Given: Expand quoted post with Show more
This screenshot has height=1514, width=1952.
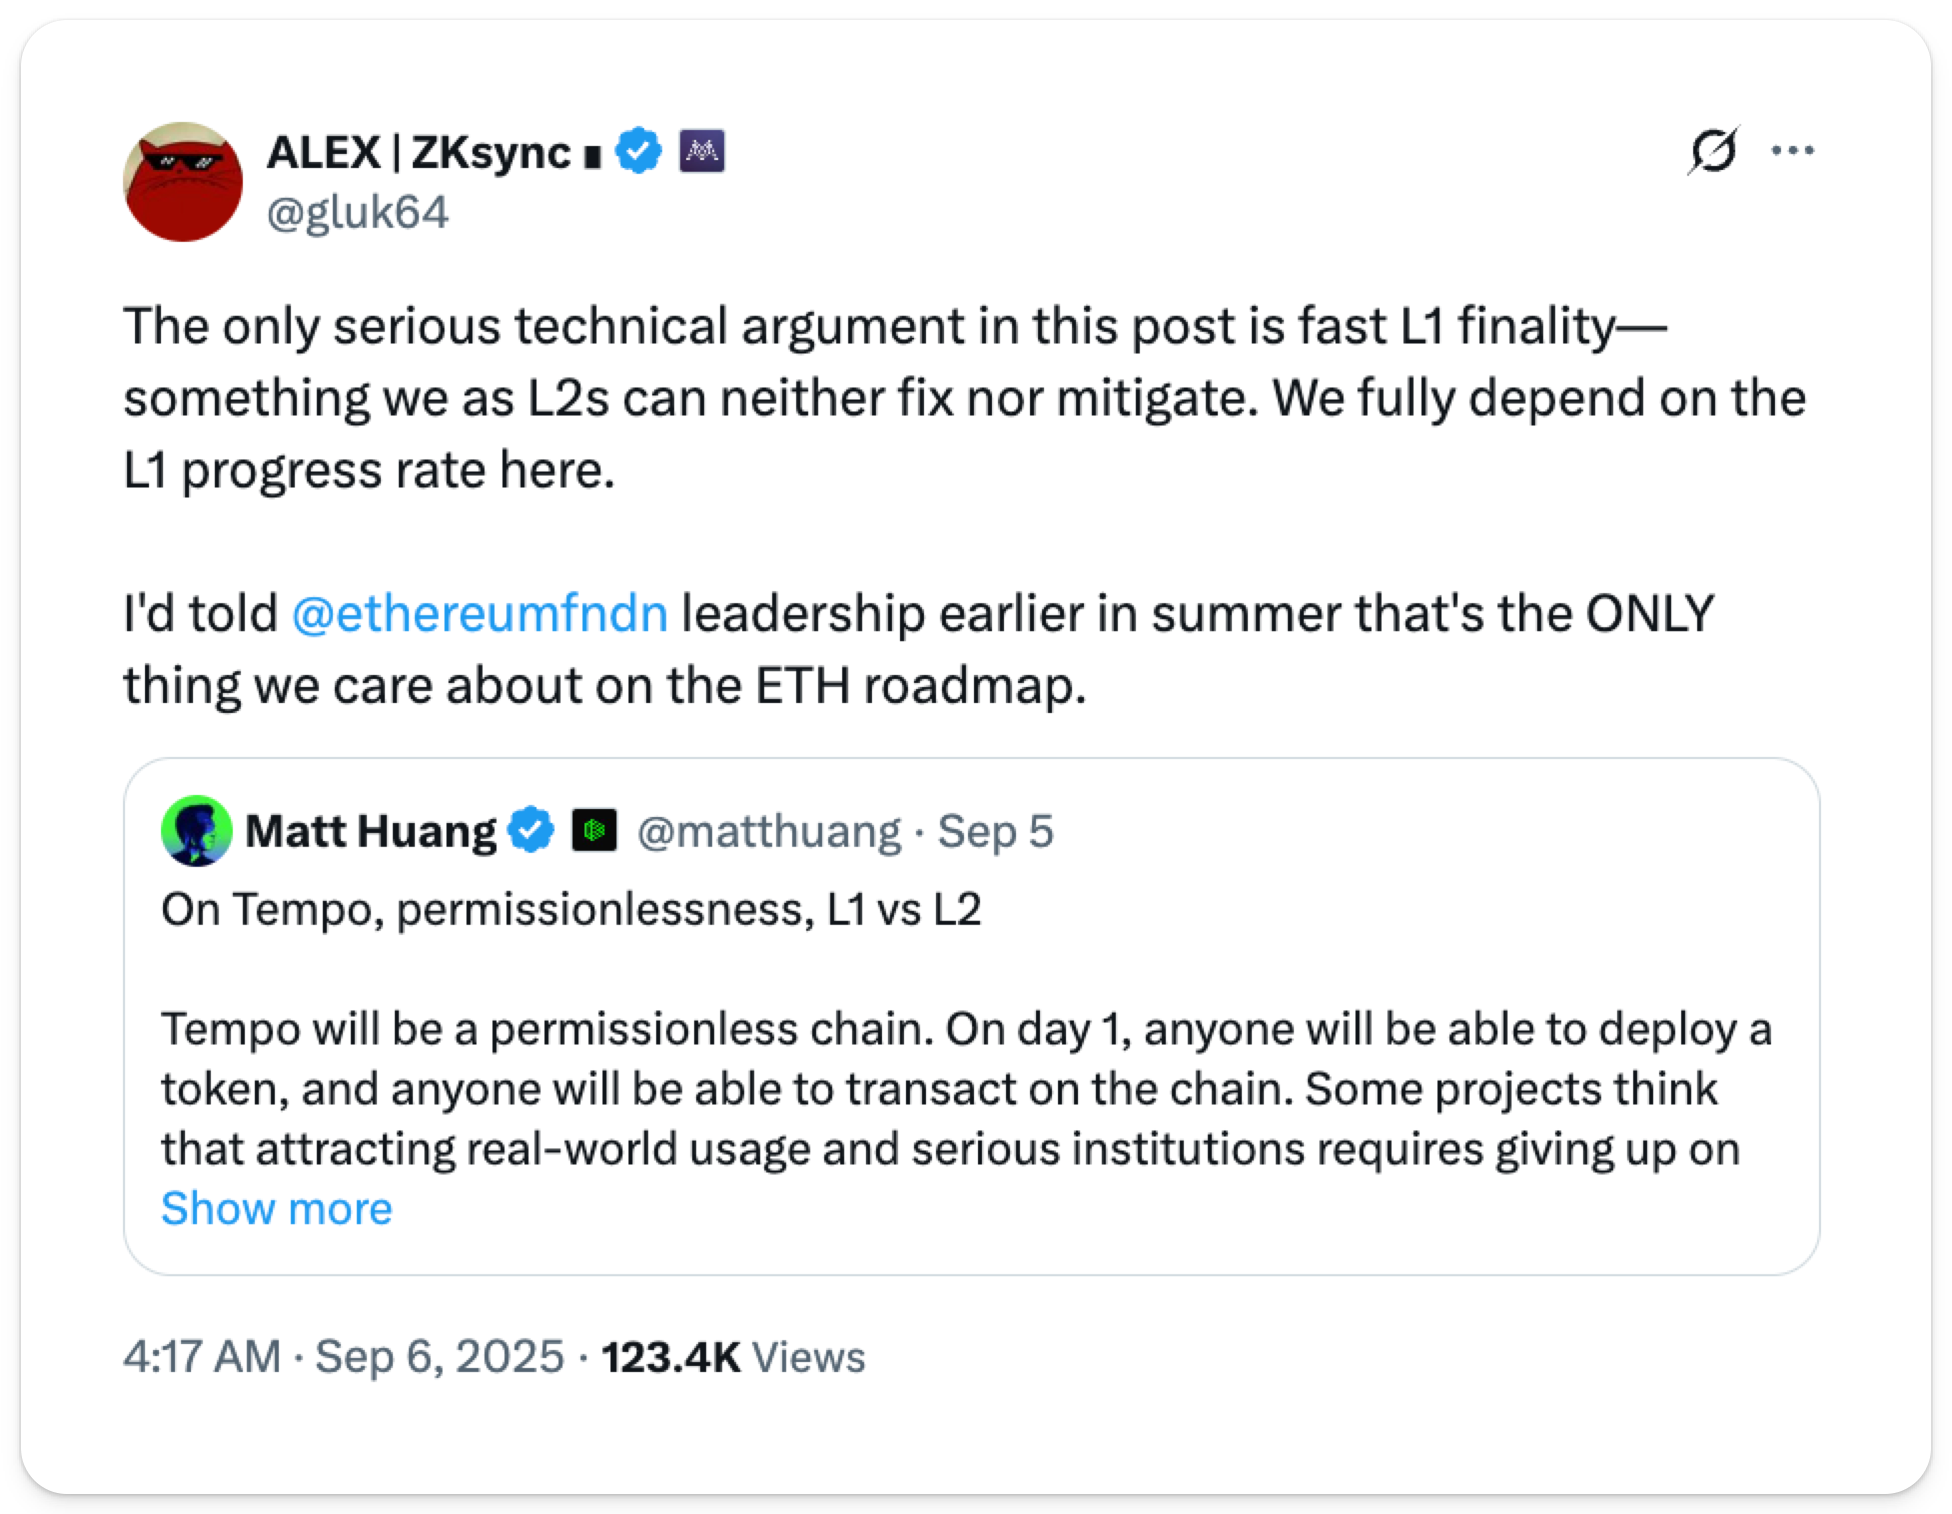Looking at the screenshot, I should tap(276, 1209).
